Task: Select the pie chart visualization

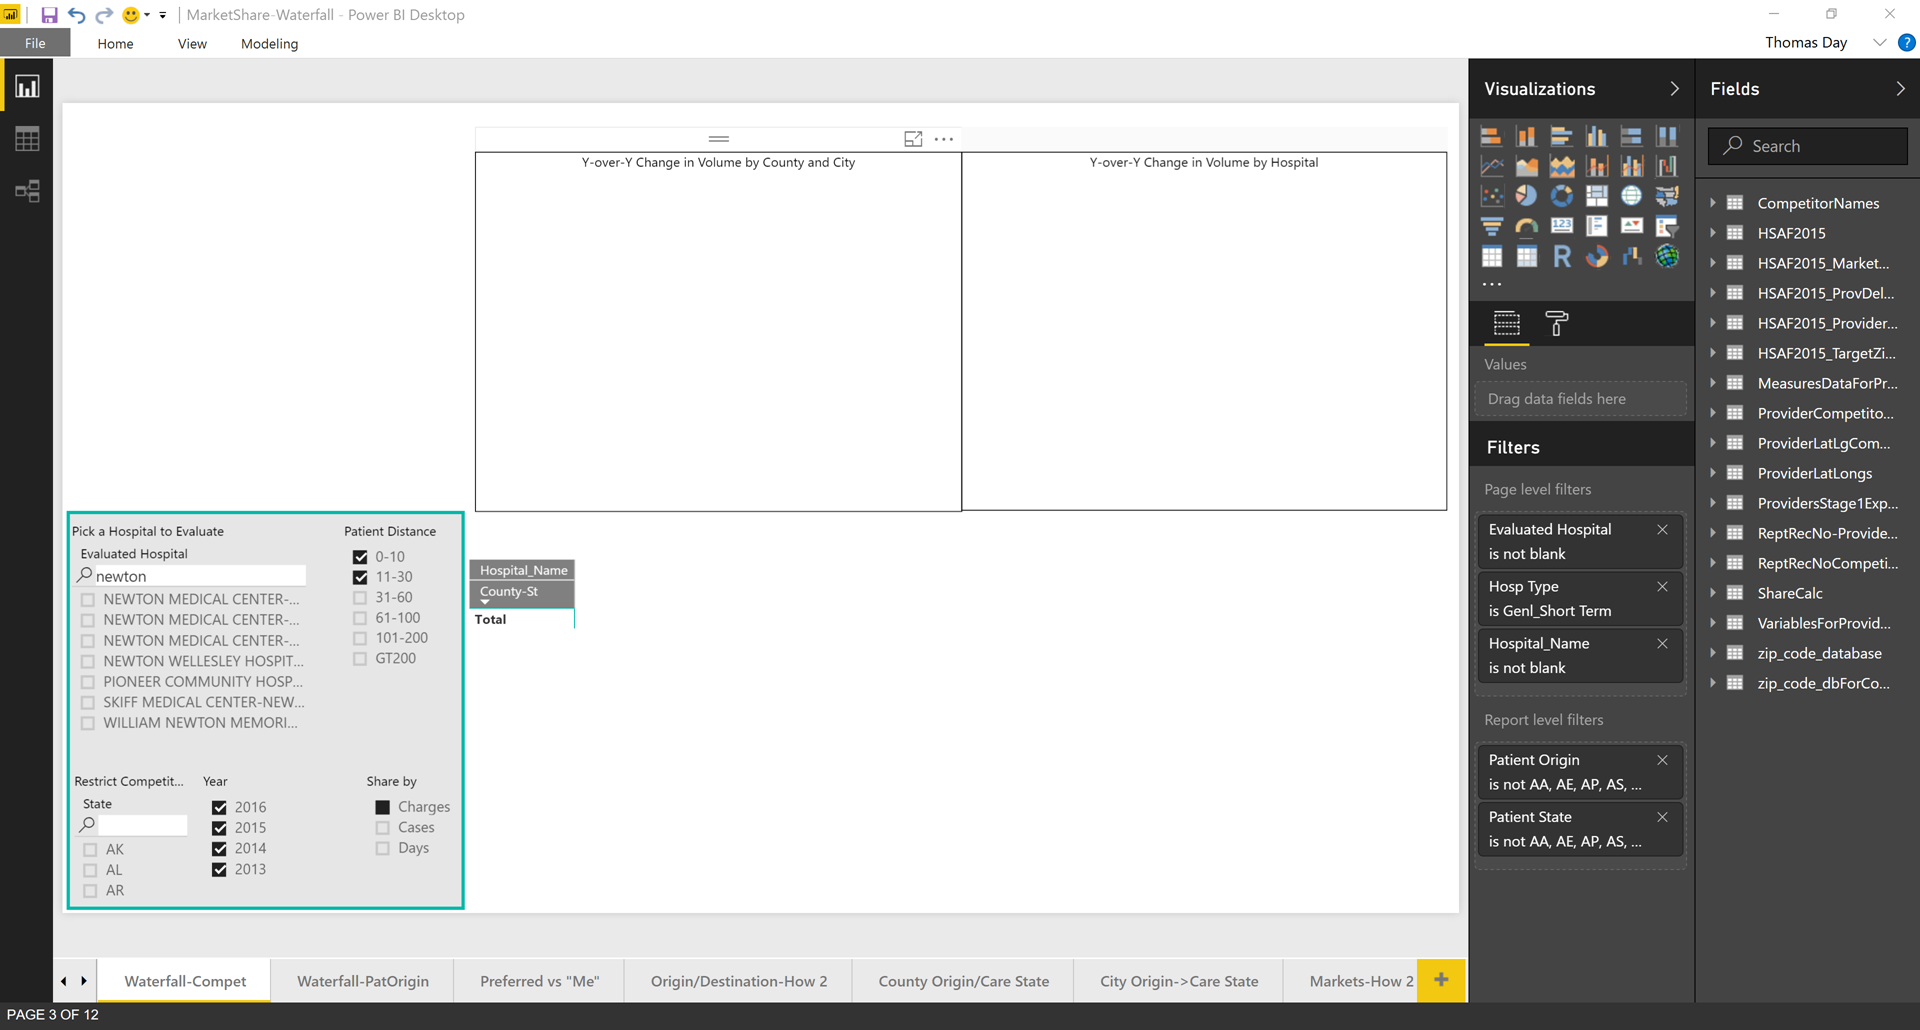Action: coord(1526,196)
